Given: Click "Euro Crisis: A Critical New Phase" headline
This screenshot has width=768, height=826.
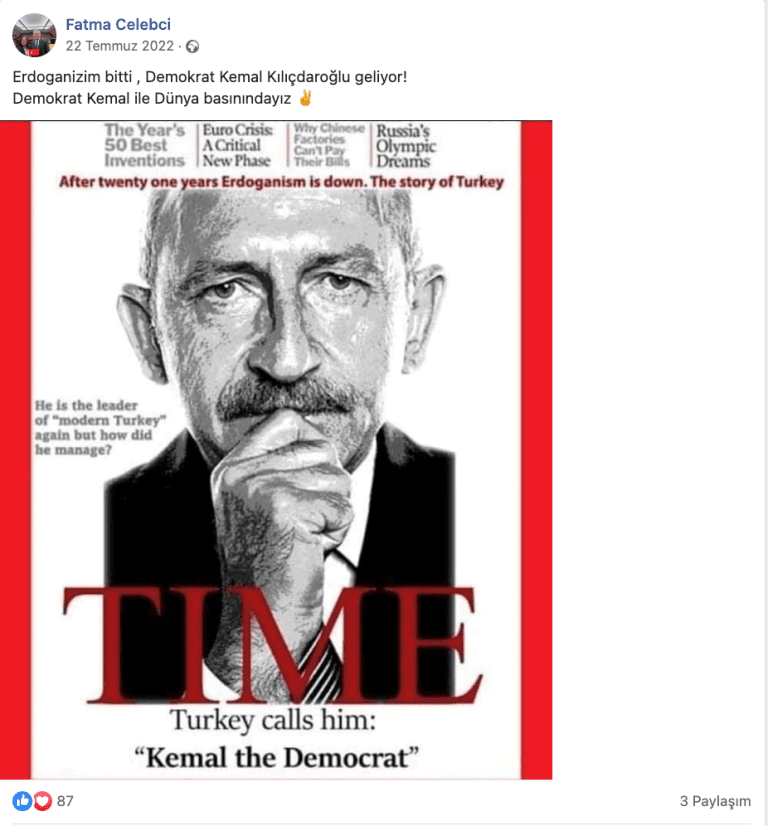Looking at the screenshot, I should (x=238, y=145).
